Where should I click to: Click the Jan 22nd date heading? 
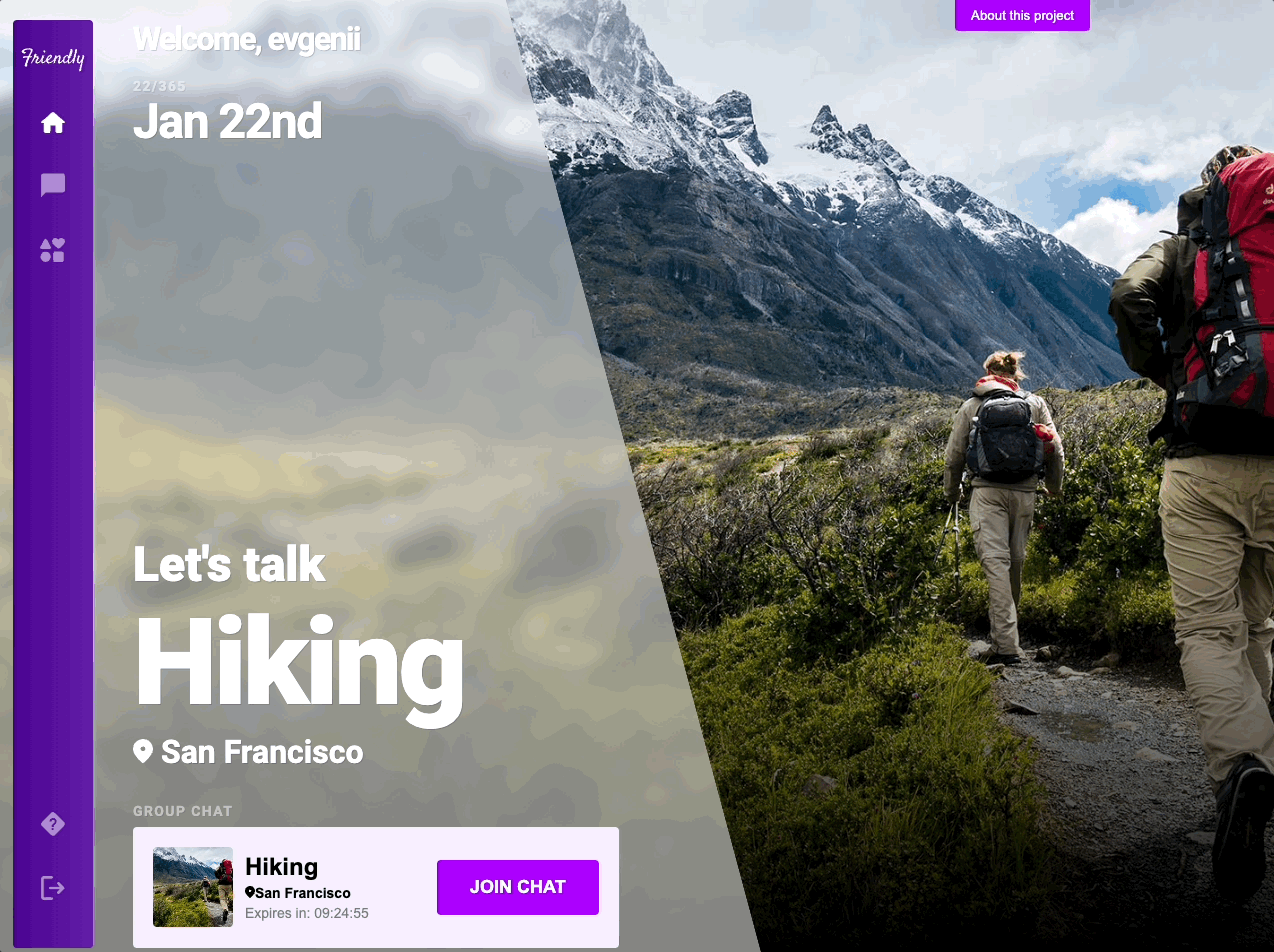tap(228, 121)
